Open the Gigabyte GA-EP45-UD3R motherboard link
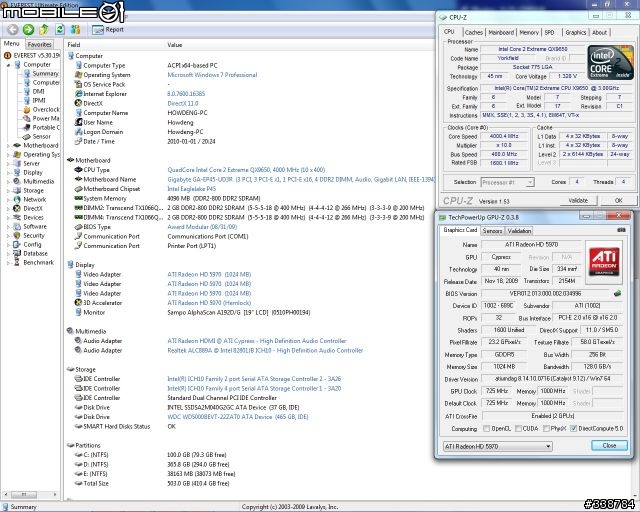 [301, 179]
